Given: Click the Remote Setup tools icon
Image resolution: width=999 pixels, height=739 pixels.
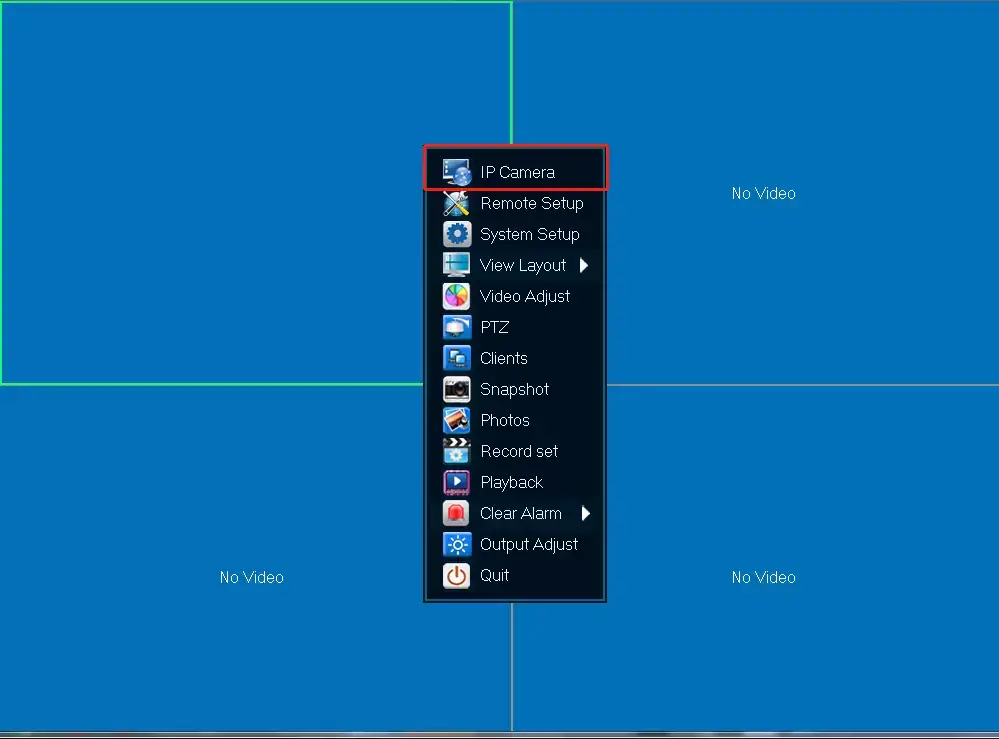Looking at the screenshot, I should coord(457,203).
